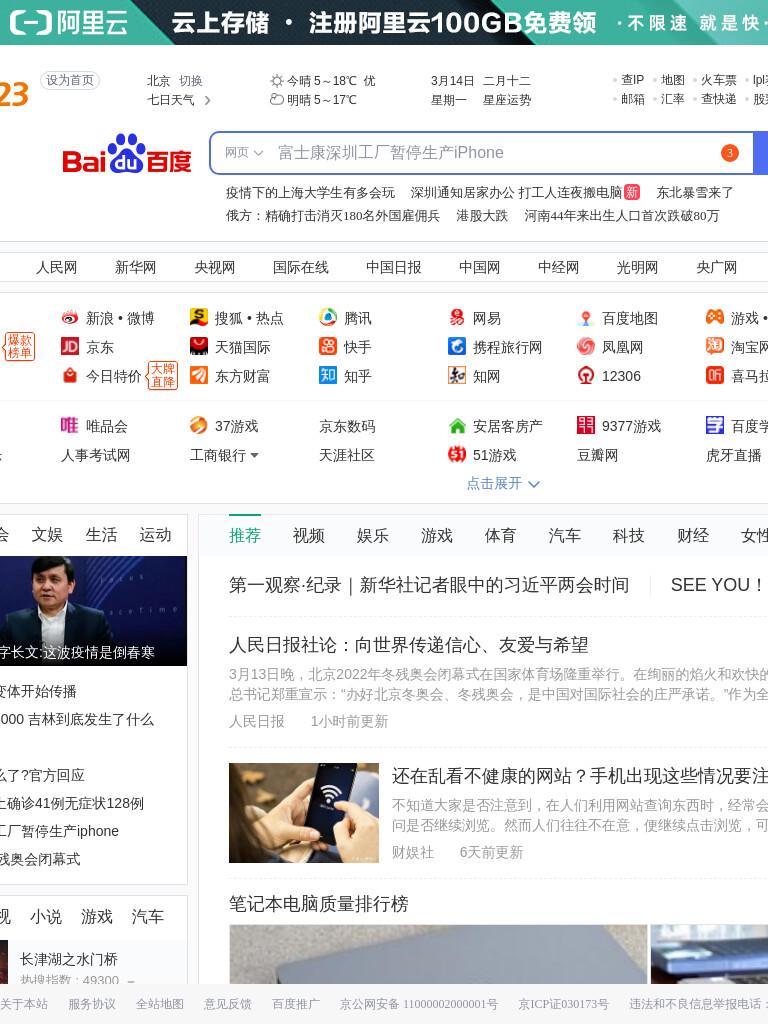Open Tmall International icon
Screen dimensions: 768x1024
tap(199, 346)
